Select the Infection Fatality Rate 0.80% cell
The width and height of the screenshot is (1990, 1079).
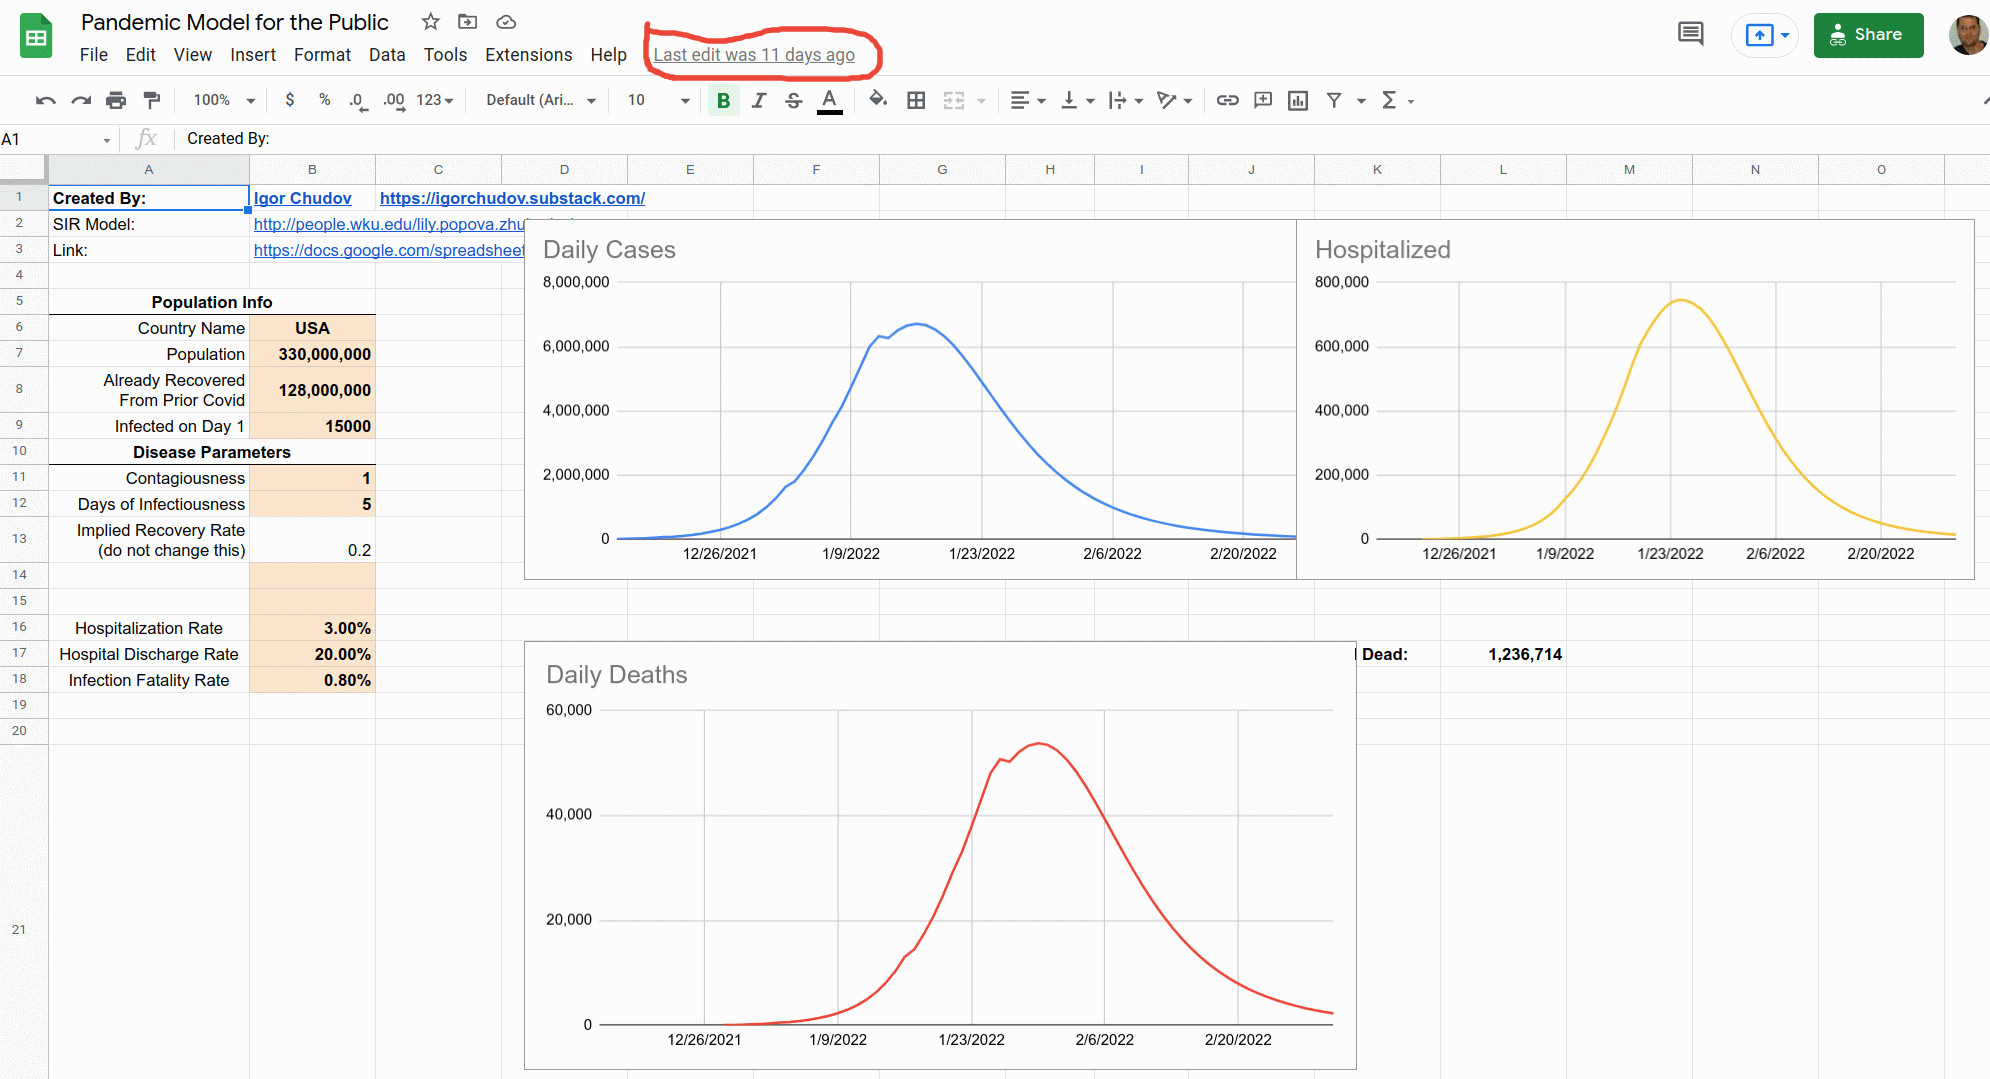point(312,680)
